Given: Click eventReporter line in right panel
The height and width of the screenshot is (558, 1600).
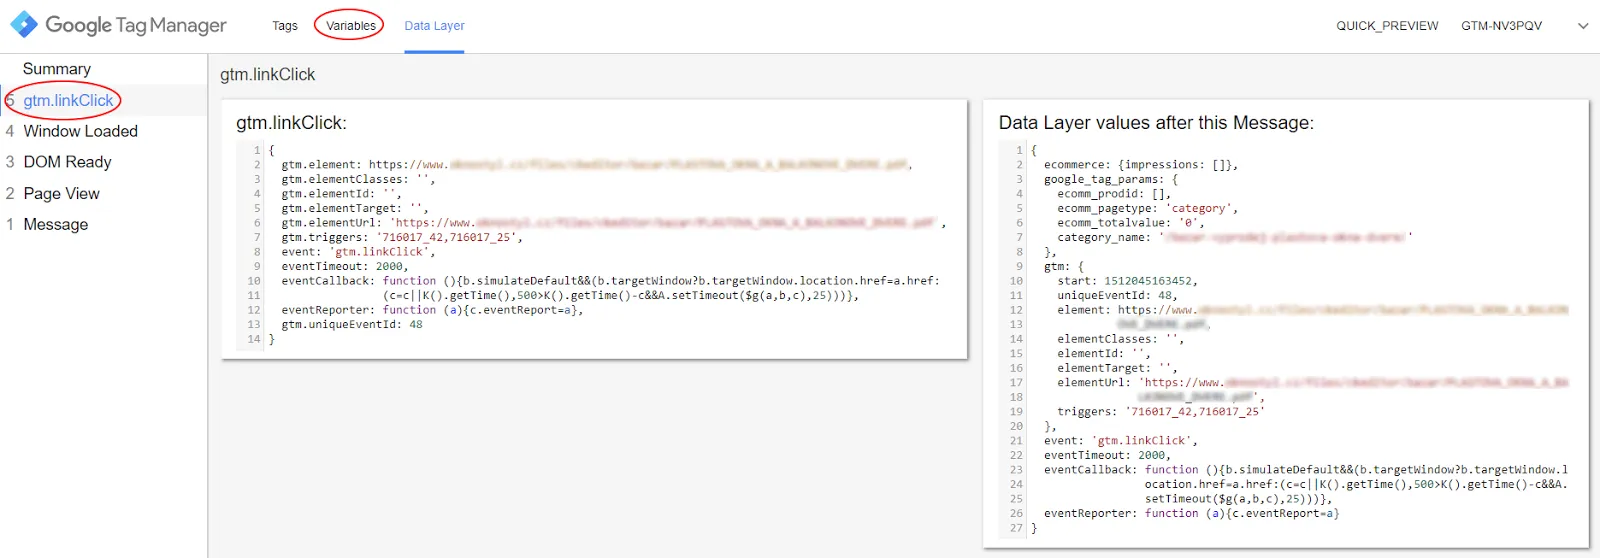Looking at the screenshot, I should coord(1192,514).
